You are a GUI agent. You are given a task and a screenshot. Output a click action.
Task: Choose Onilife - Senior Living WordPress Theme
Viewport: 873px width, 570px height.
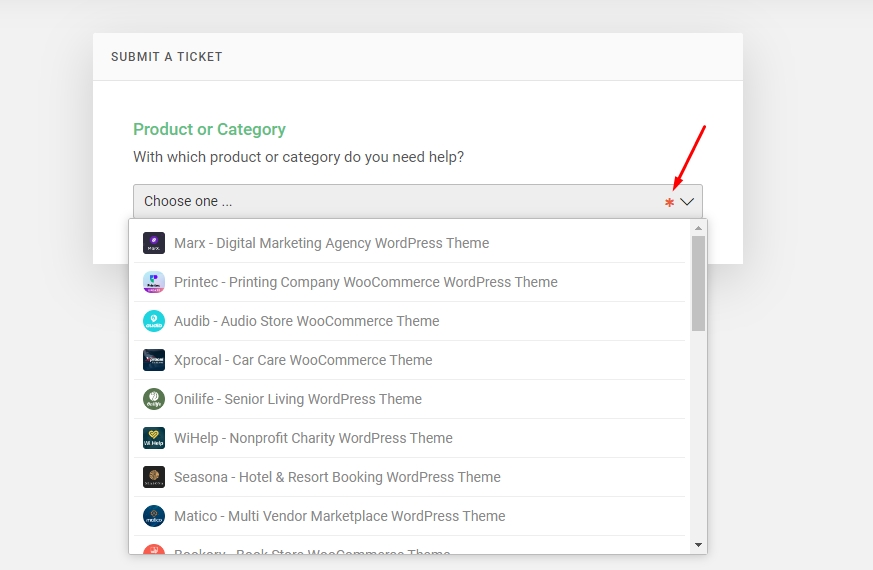click(x=298, y=399)
